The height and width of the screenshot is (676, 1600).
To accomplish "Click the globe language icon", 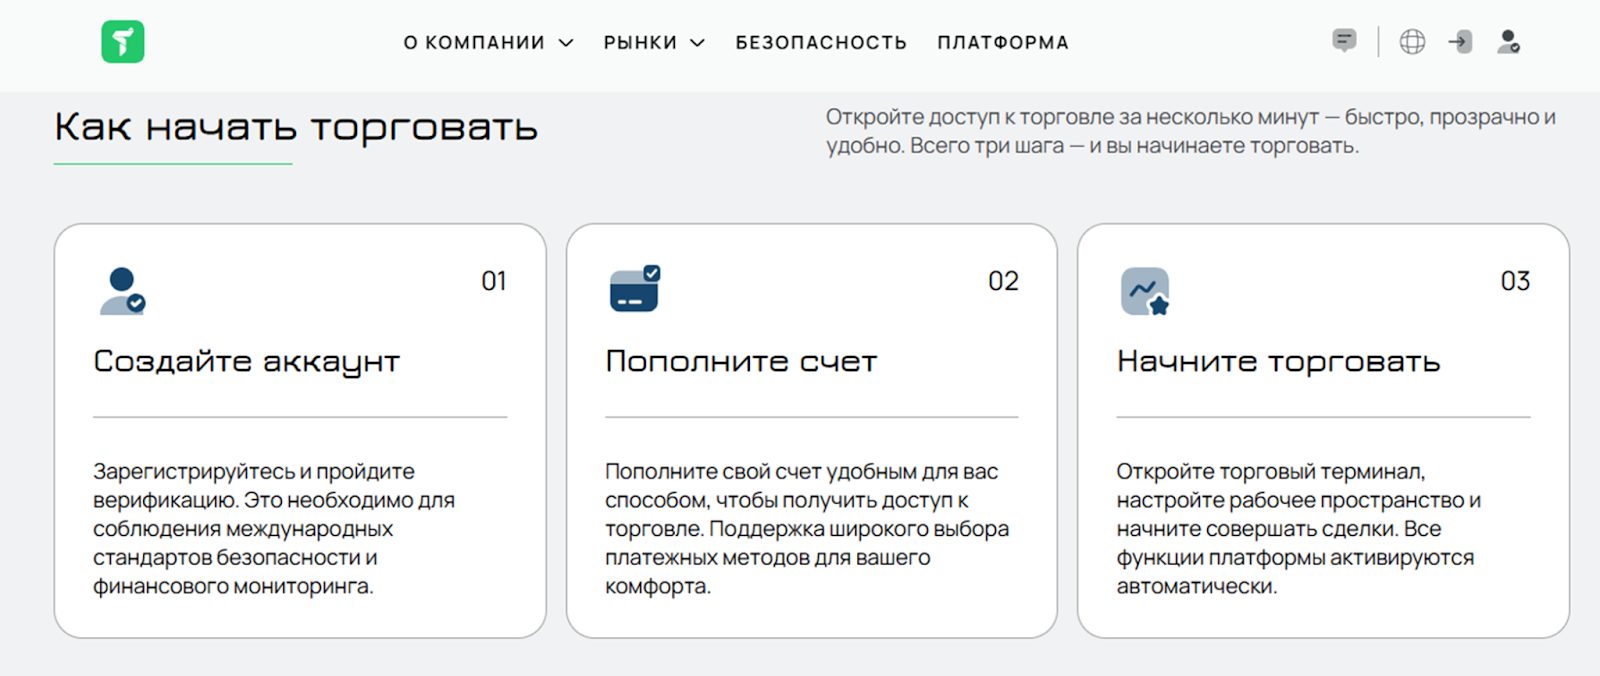I will 1412,42.
